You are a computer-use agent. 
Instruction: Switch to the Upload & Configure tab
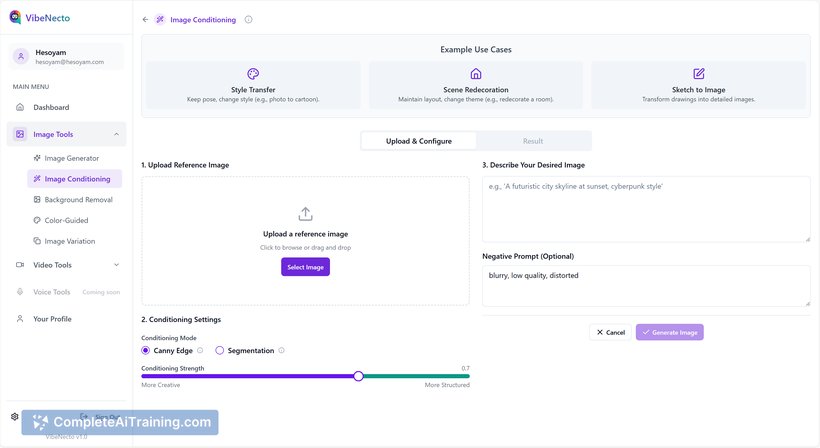[419, 141]
